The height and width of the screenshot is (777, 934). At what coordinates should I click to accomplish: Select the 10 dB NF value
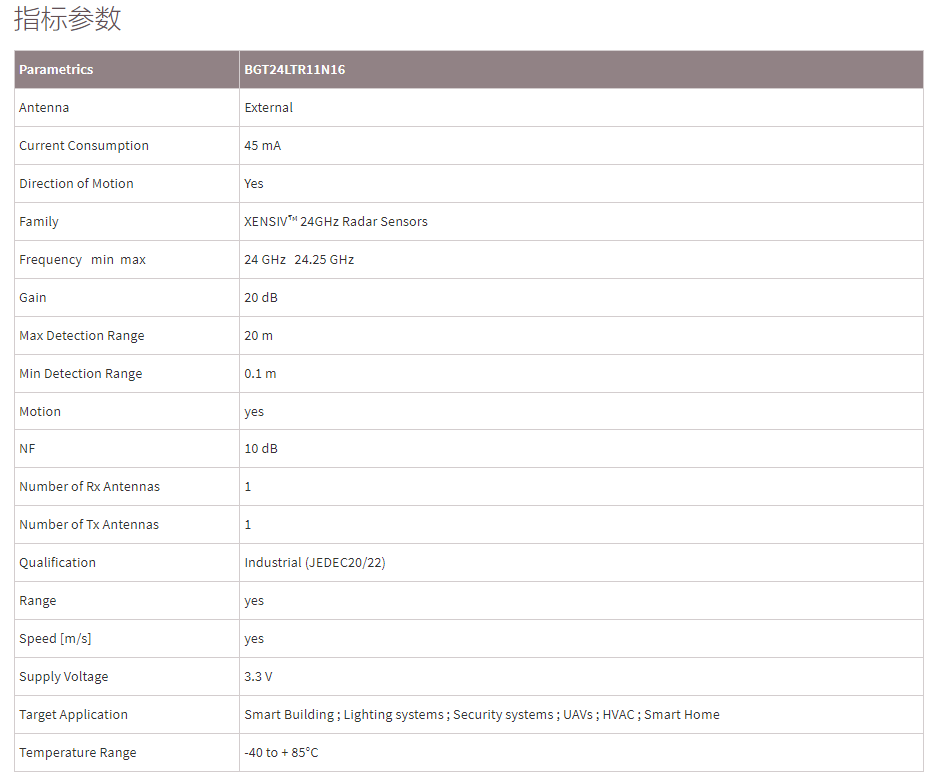click(261, 449)
